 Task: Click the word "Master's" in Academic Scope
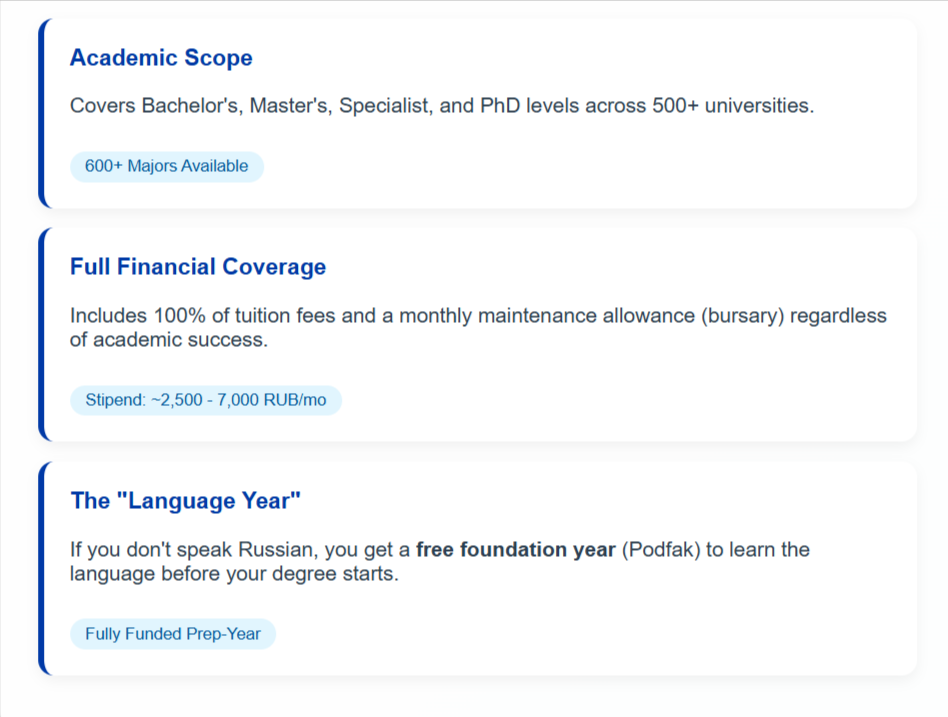point(290,105)
